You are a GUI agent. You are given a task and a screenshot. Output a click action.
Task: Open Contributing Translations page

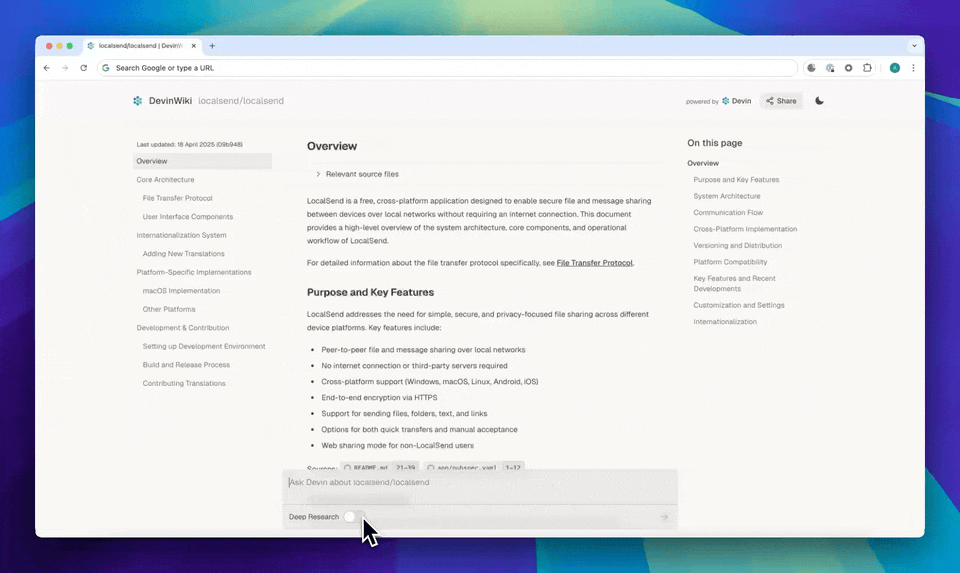click(184, 383)
